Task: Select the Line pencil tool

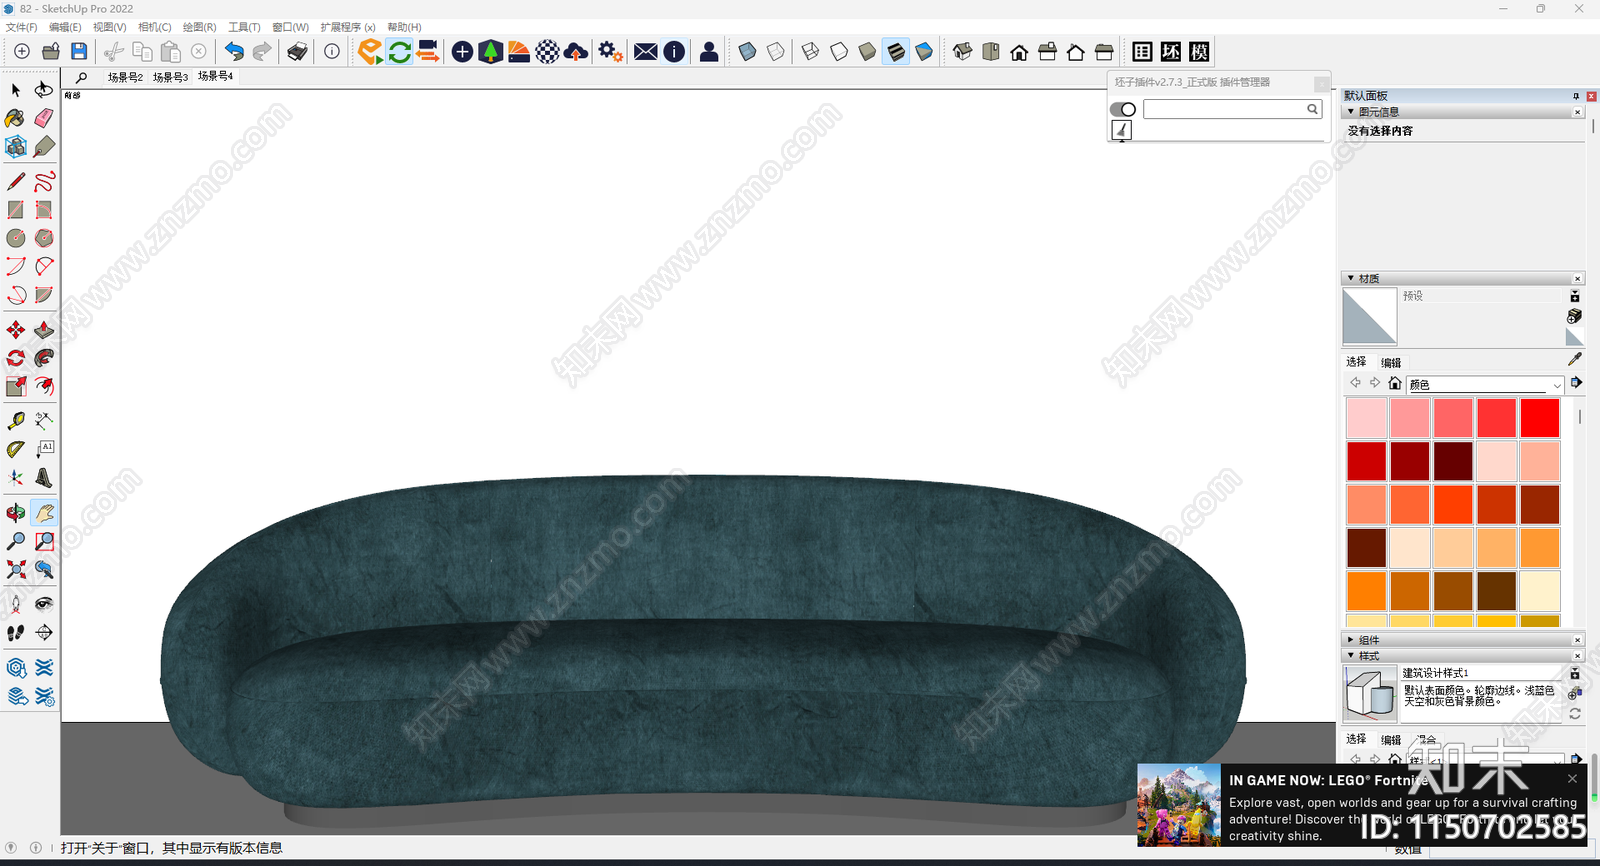Action: pos(16,182)
